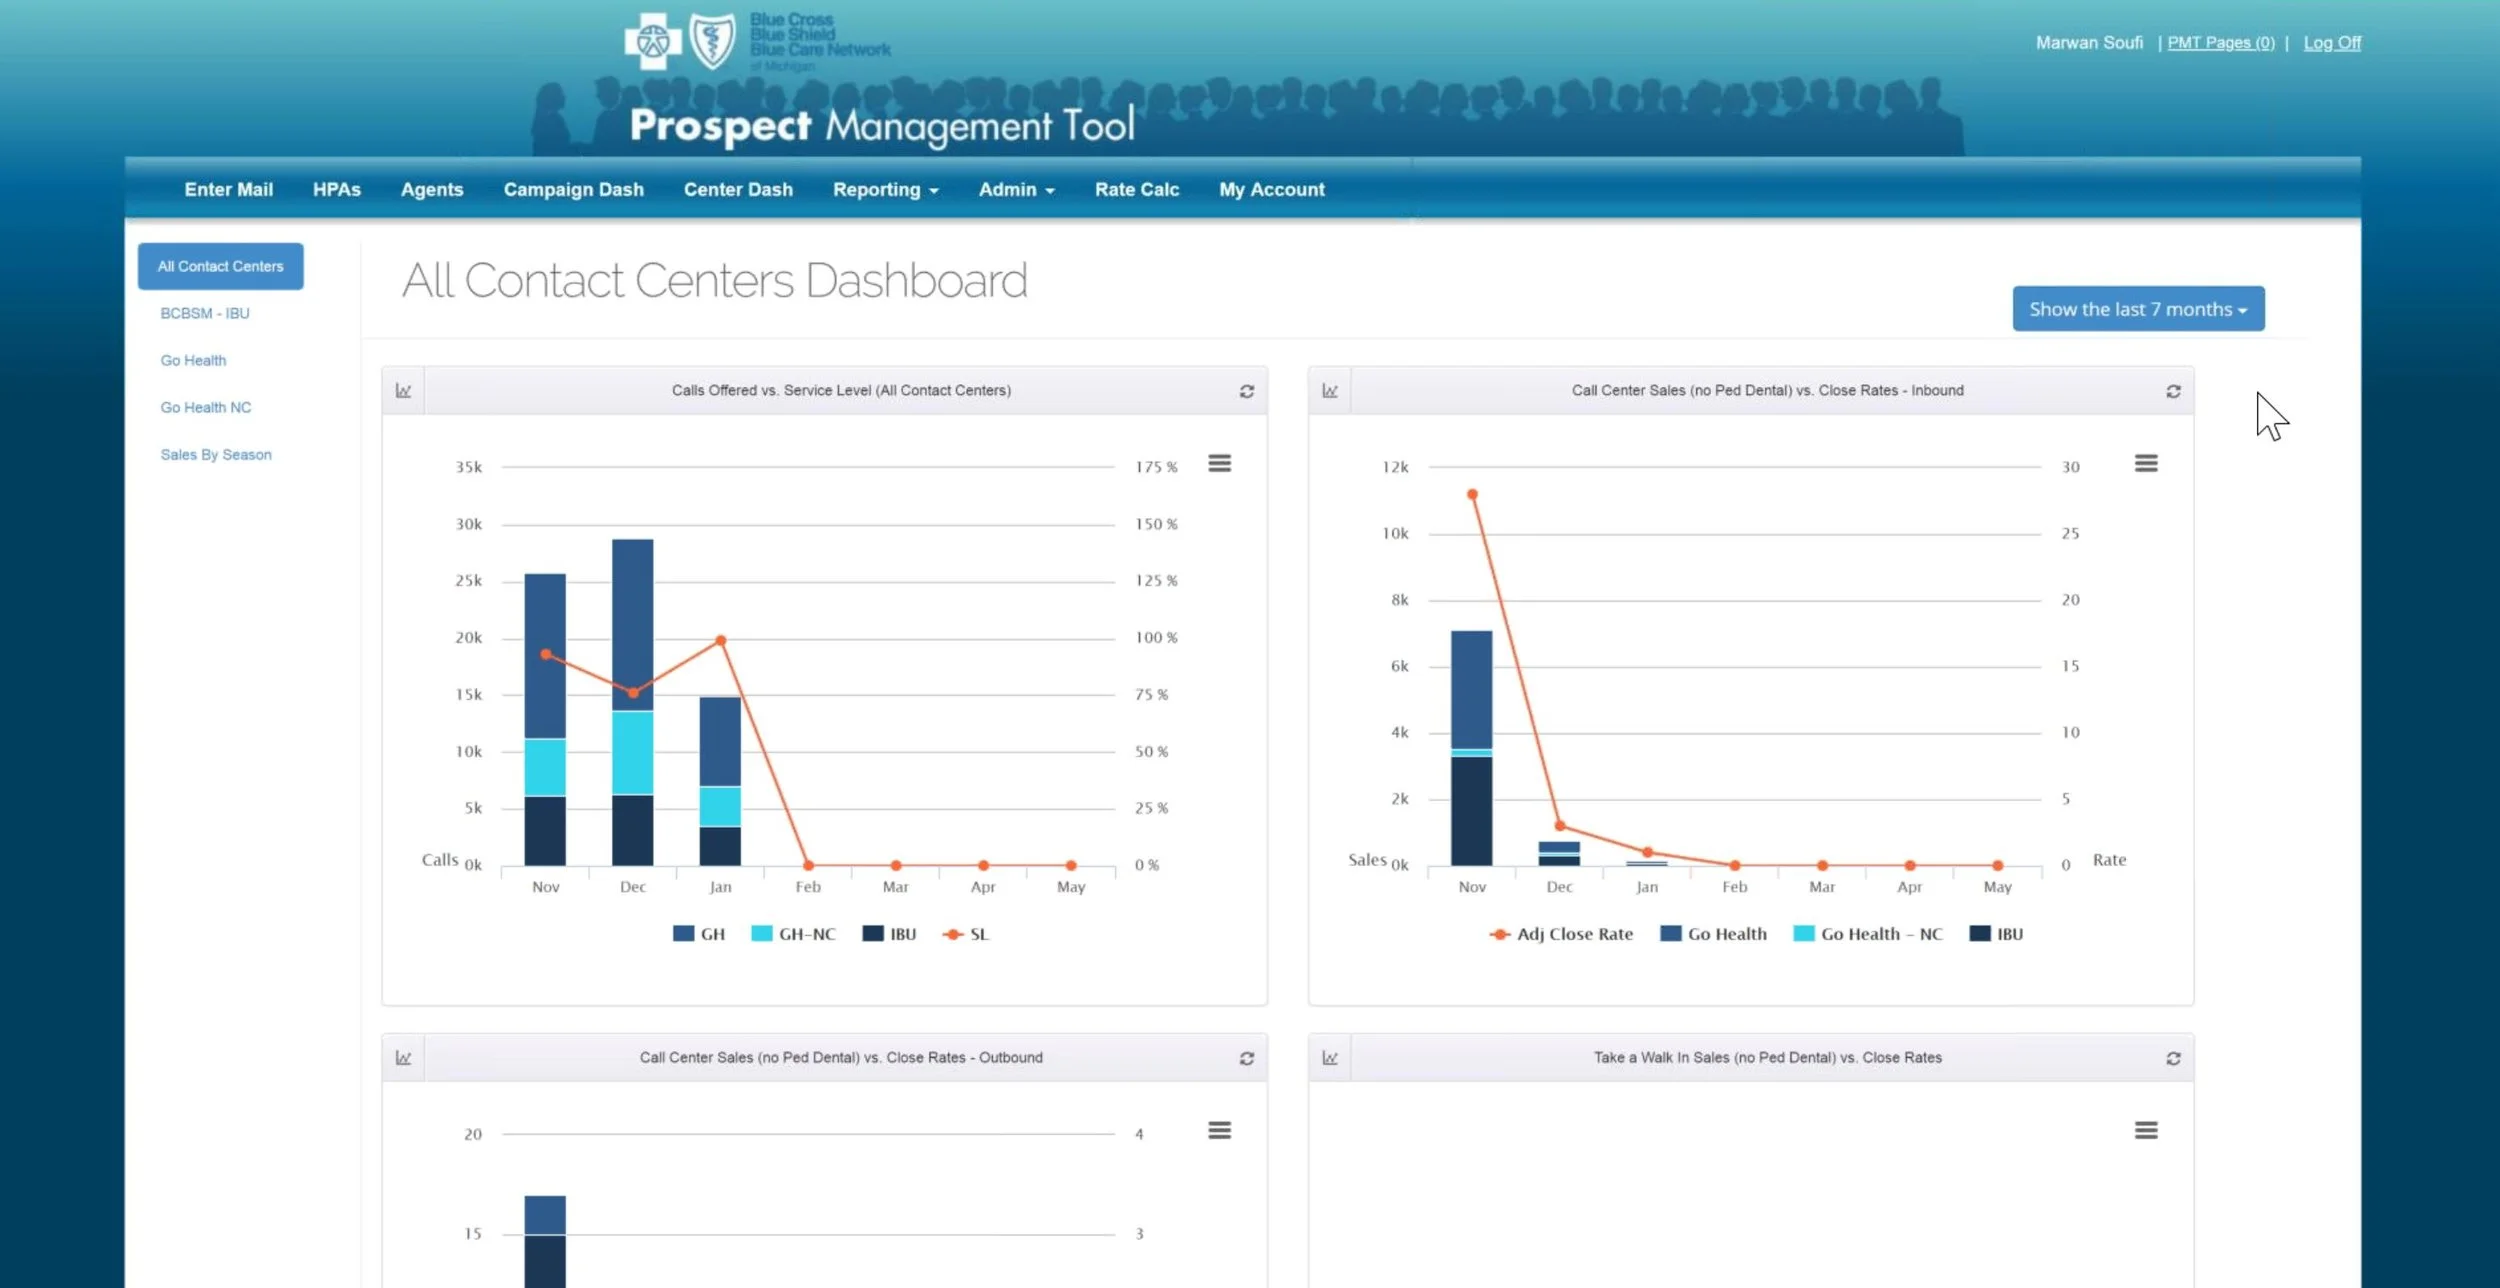Click the Go Health legend color swatch
The height and width of the screenshot is (1288, 2500).
(1670, 934)
